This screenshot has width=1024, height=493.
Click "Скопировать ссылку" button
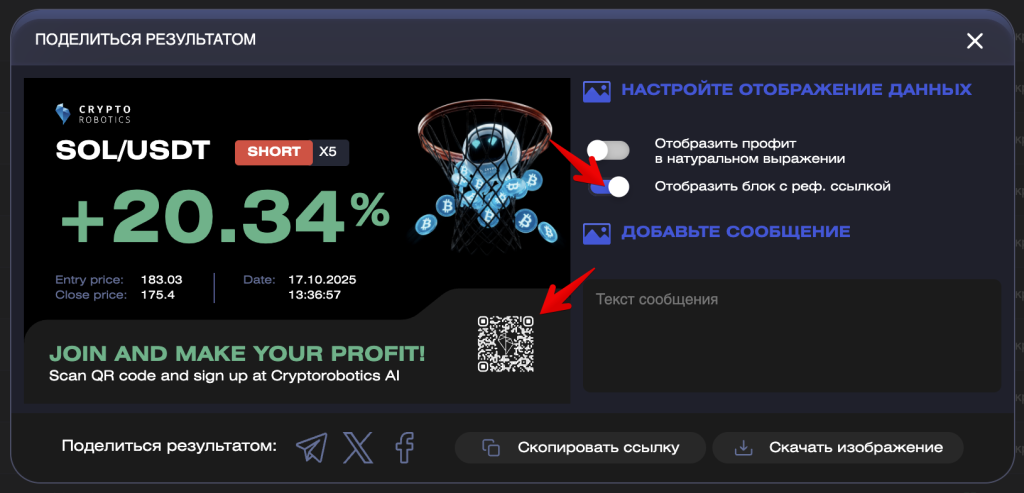coord(581,448)
